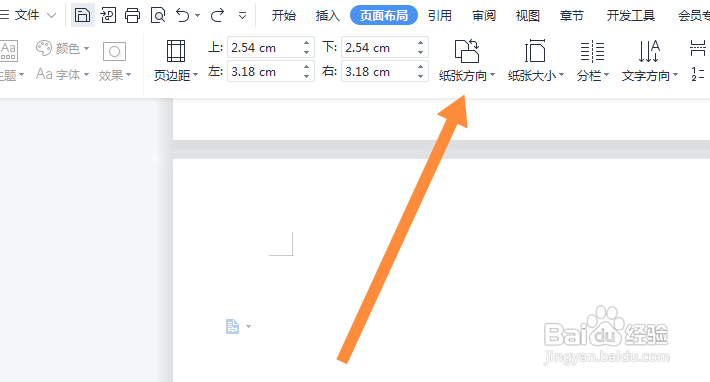Open the 文件 menu
The height and width of the screenshot is (382, 710).
point(27,15)
